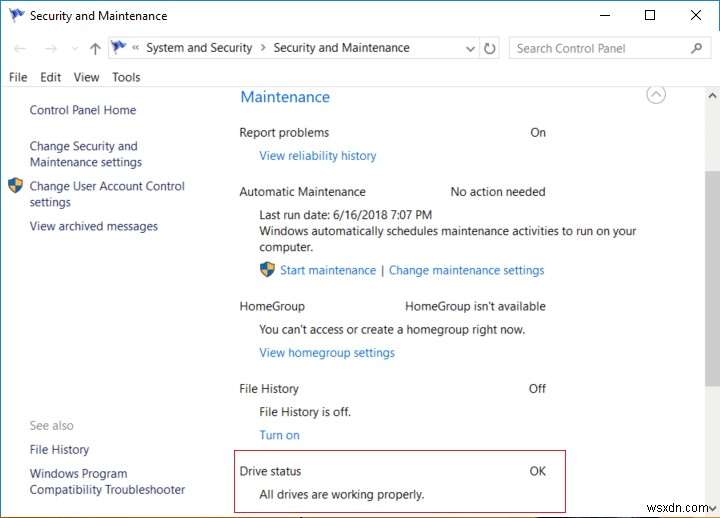
Task: Click the shield icon beside Start maintenance
Action: [x=267, y=270]
